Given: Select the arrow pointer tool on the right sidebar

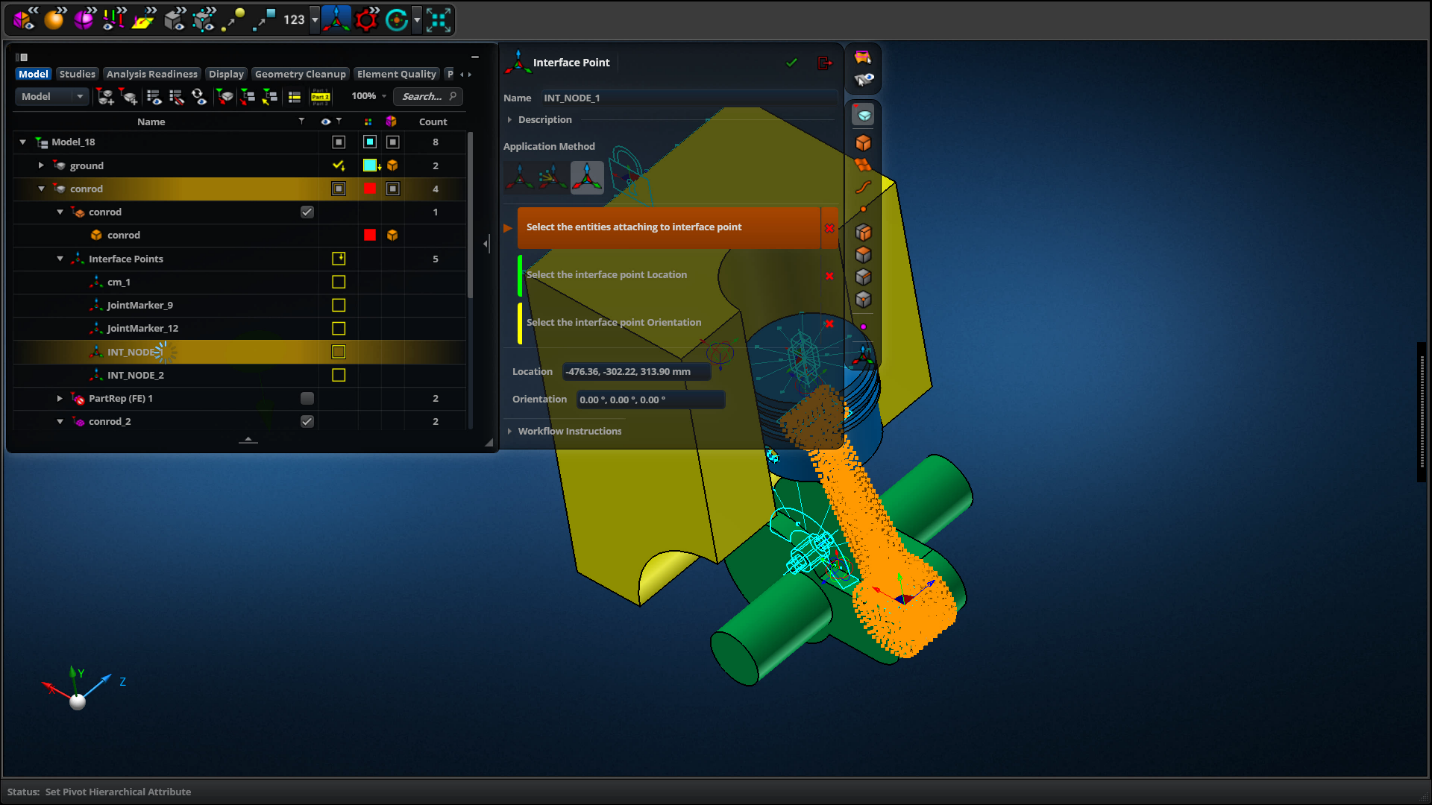Looking at the screenshot, I should (x=862, y=80).
